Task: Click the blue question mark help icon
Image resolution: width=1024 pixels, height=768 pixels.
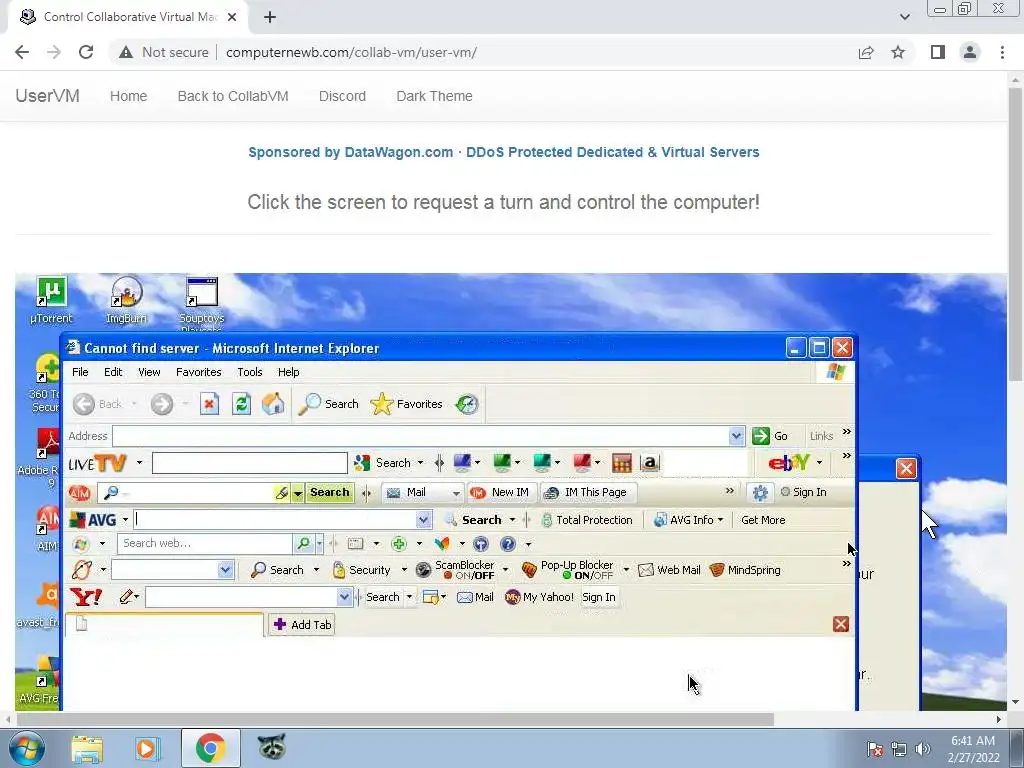Action: pos(507,543)
